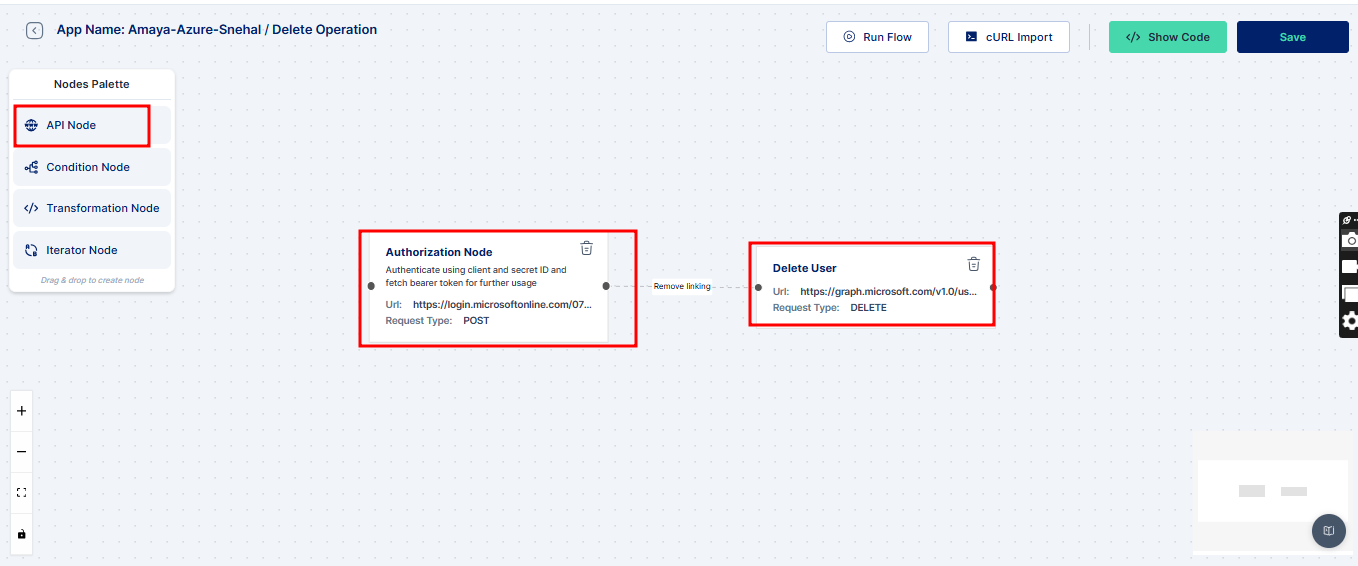Click the back arrow beside App Name
This screenshot has width=1358, height=566.
point(35,31)
